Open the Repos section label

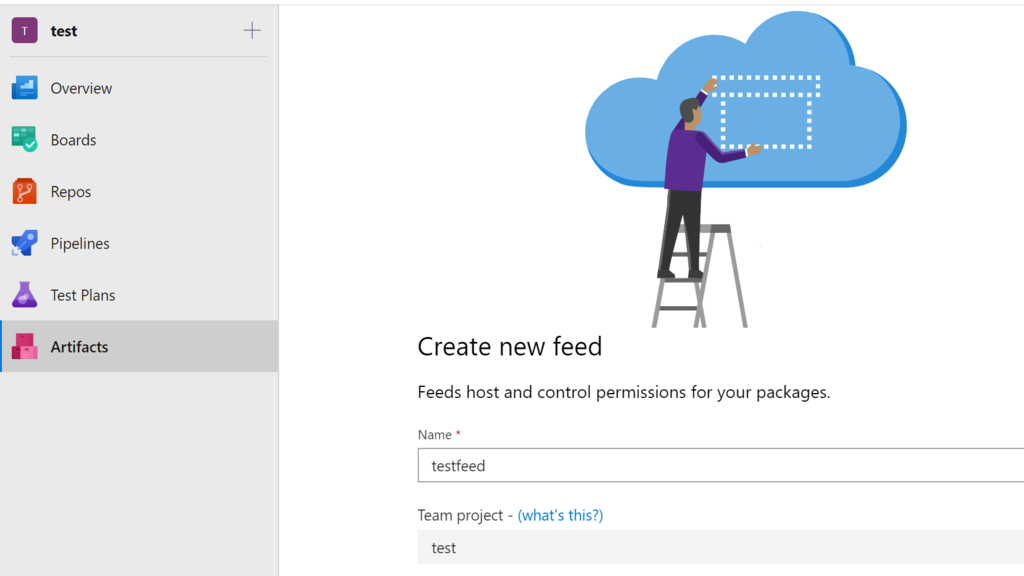(x=71, y=192)
